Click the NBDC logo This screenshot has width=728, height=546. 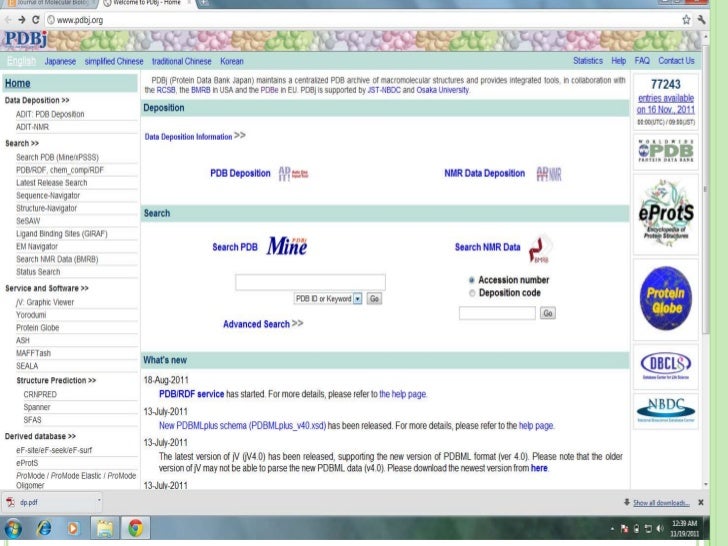click(666, 410)
